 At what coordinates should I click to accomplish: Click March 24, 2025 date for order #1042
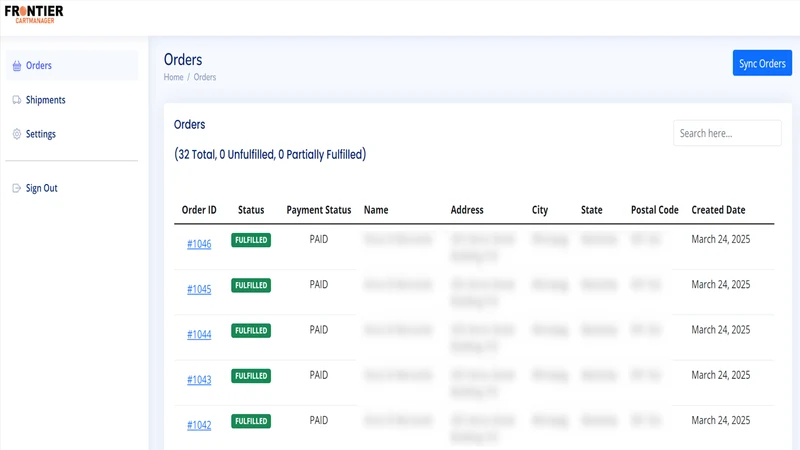[720, 420]
